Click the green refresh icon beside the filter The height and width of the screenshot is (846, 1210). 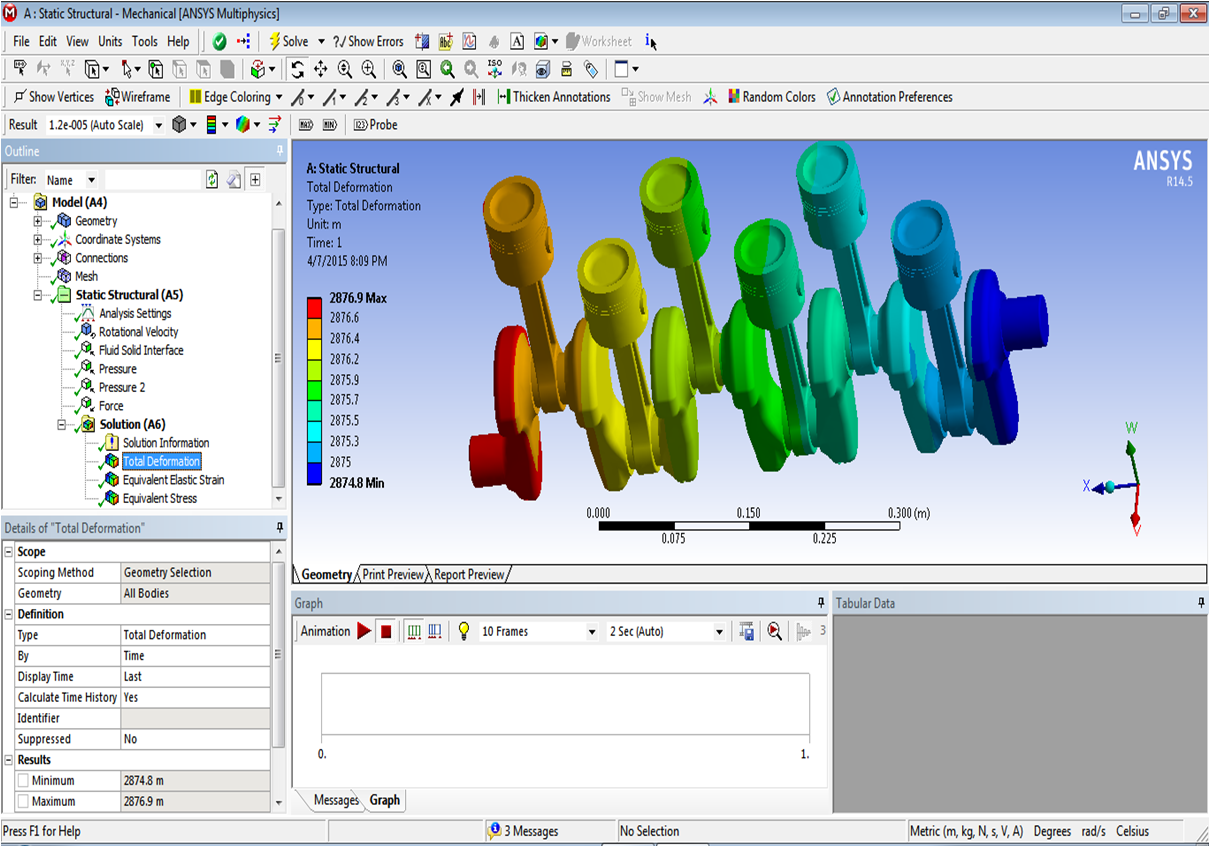pyautogui.click(x=212, y=180)
